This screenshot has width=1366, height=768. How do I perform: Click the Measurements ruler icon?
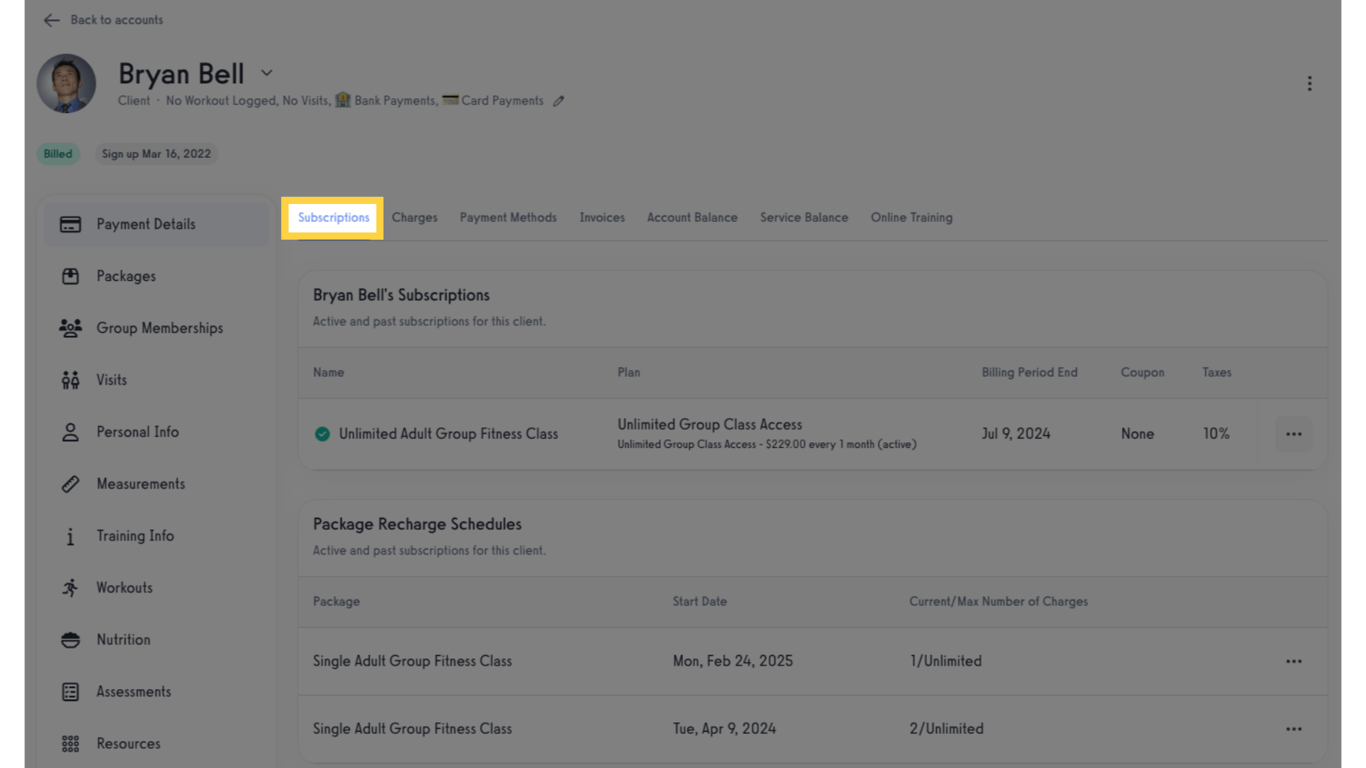[68, 484]
